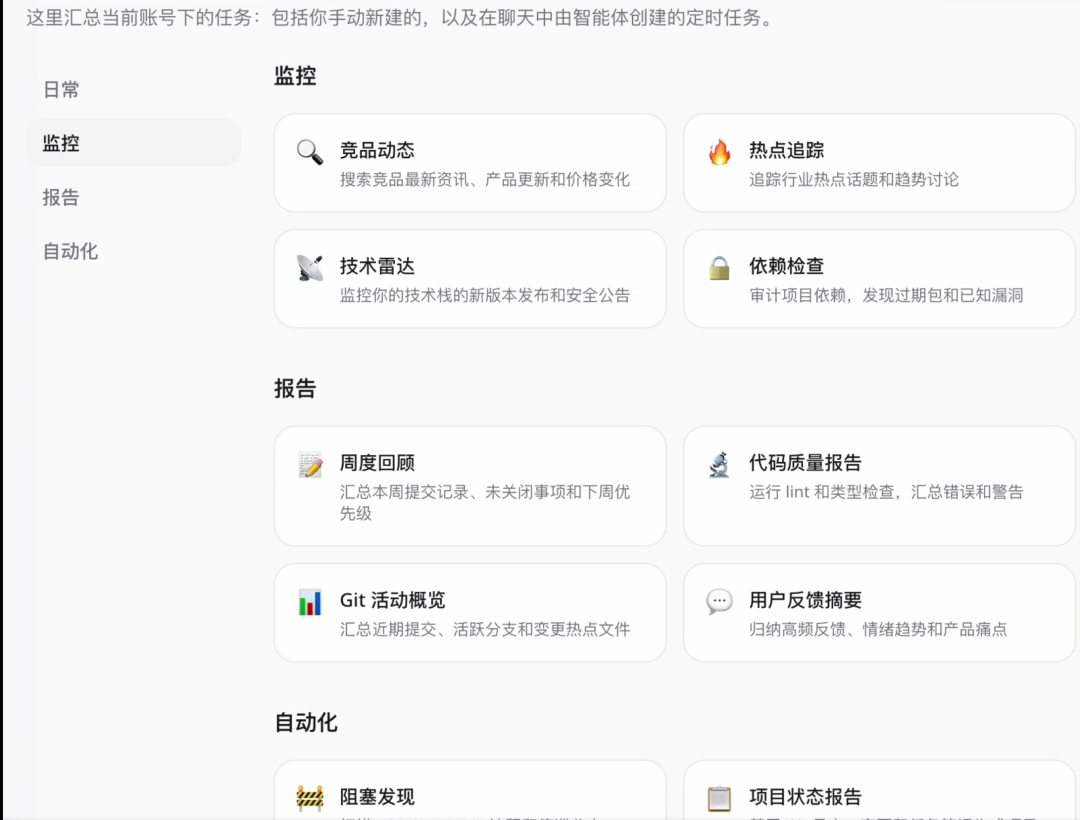Open the 依赖检查 task card
The image size is (1080, 820).
880,278
